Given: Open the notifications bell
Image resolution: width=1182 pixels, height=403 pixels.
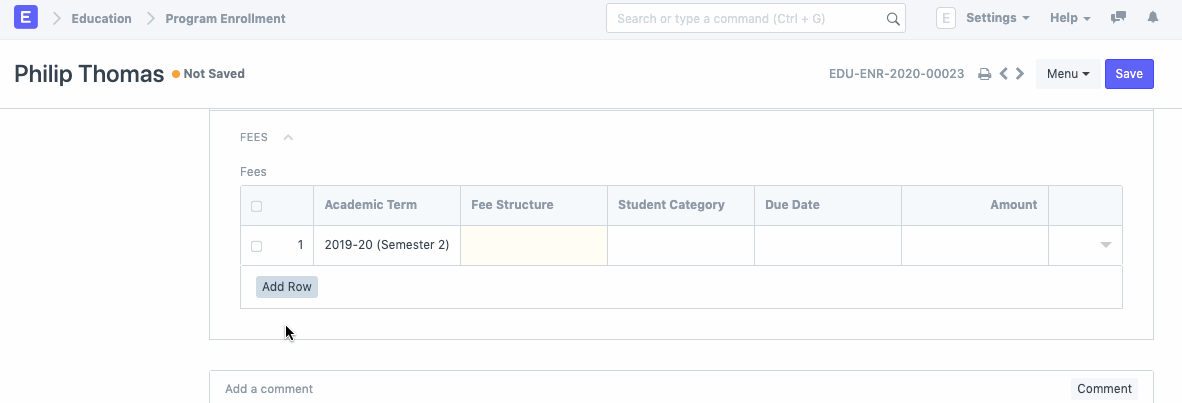Looking at the screenshot, I should tap(1152, 18).
